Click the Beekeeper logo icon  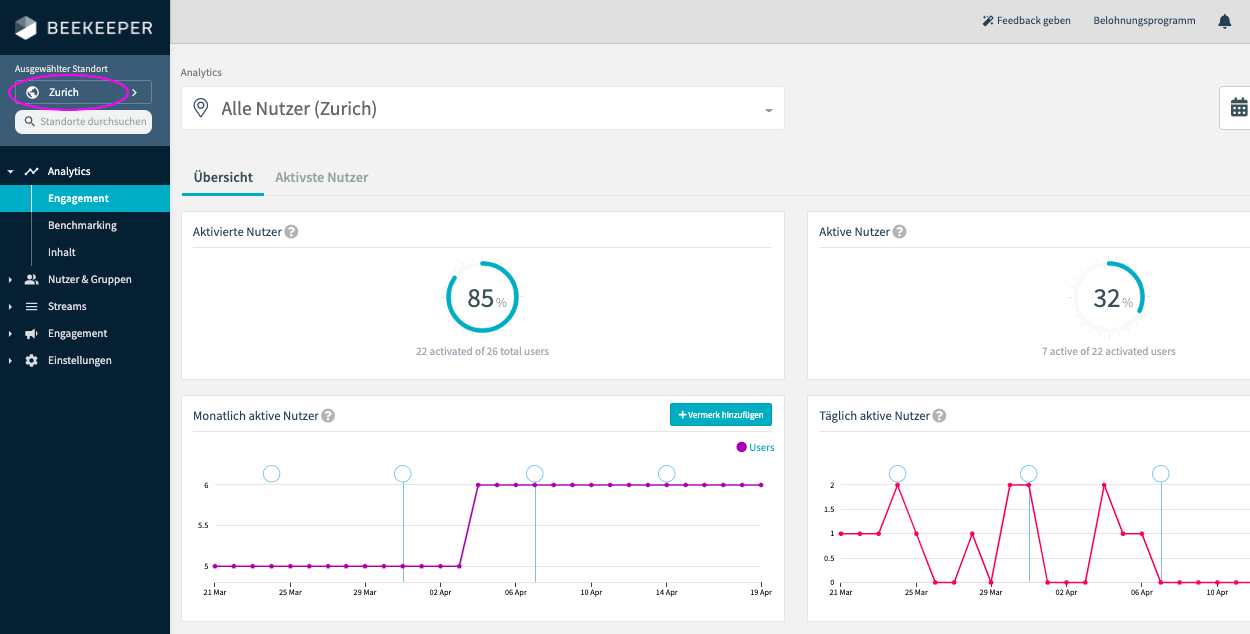tap(26, 27)
